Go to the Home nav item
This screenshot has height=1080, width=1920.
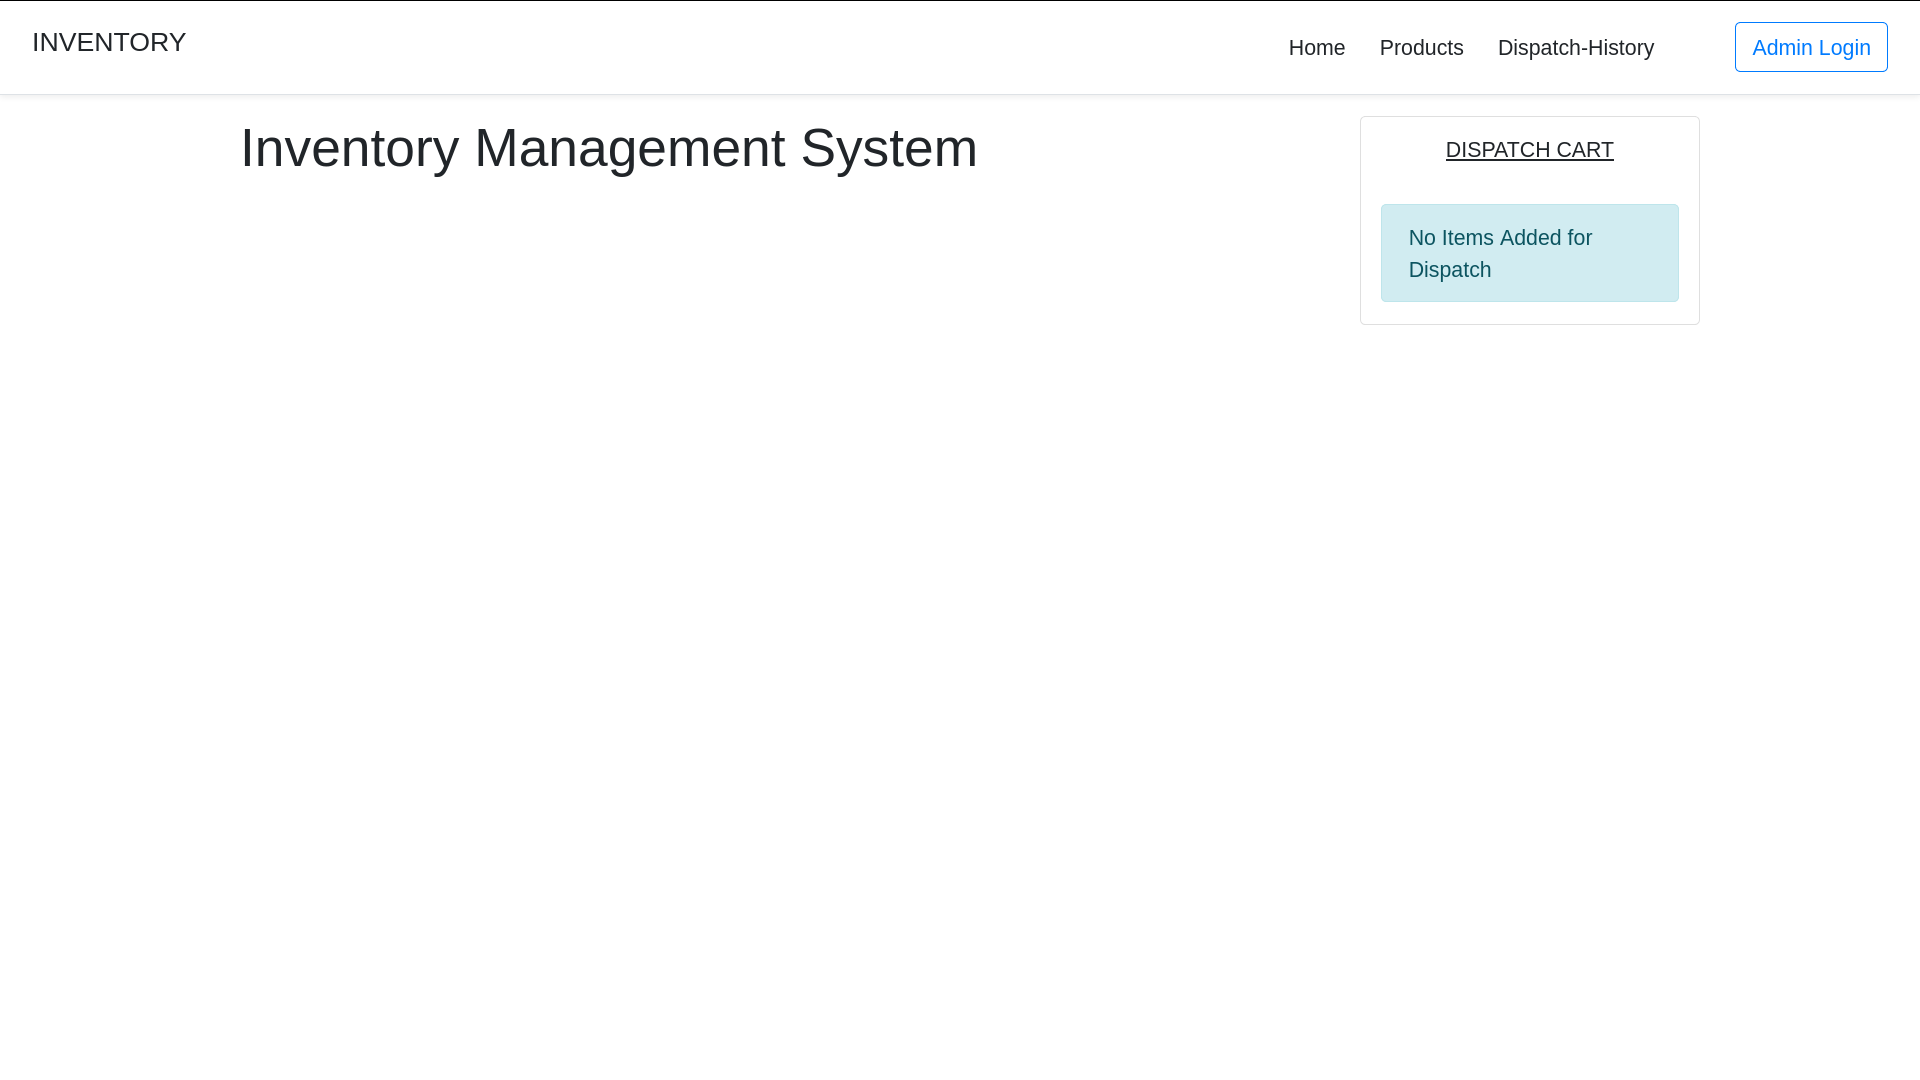(1316, 48)
